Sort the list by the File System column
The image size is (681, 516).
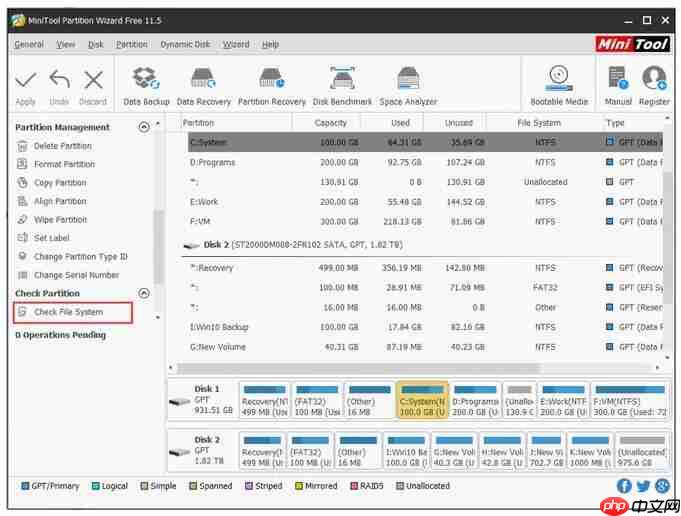pos(539,123)
